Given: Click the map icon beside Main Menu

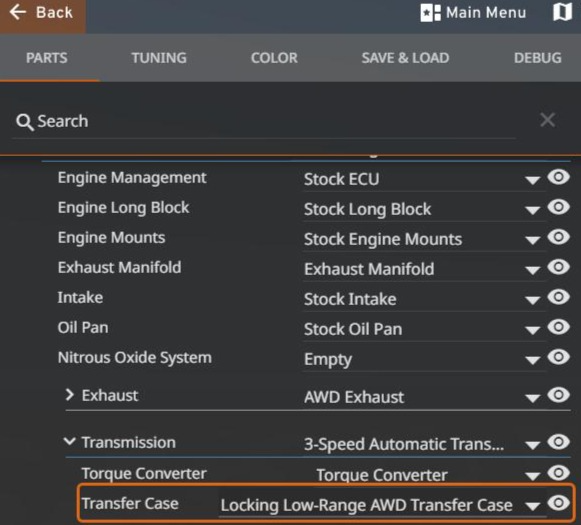Looking at the screenshot, I should 562,12.
